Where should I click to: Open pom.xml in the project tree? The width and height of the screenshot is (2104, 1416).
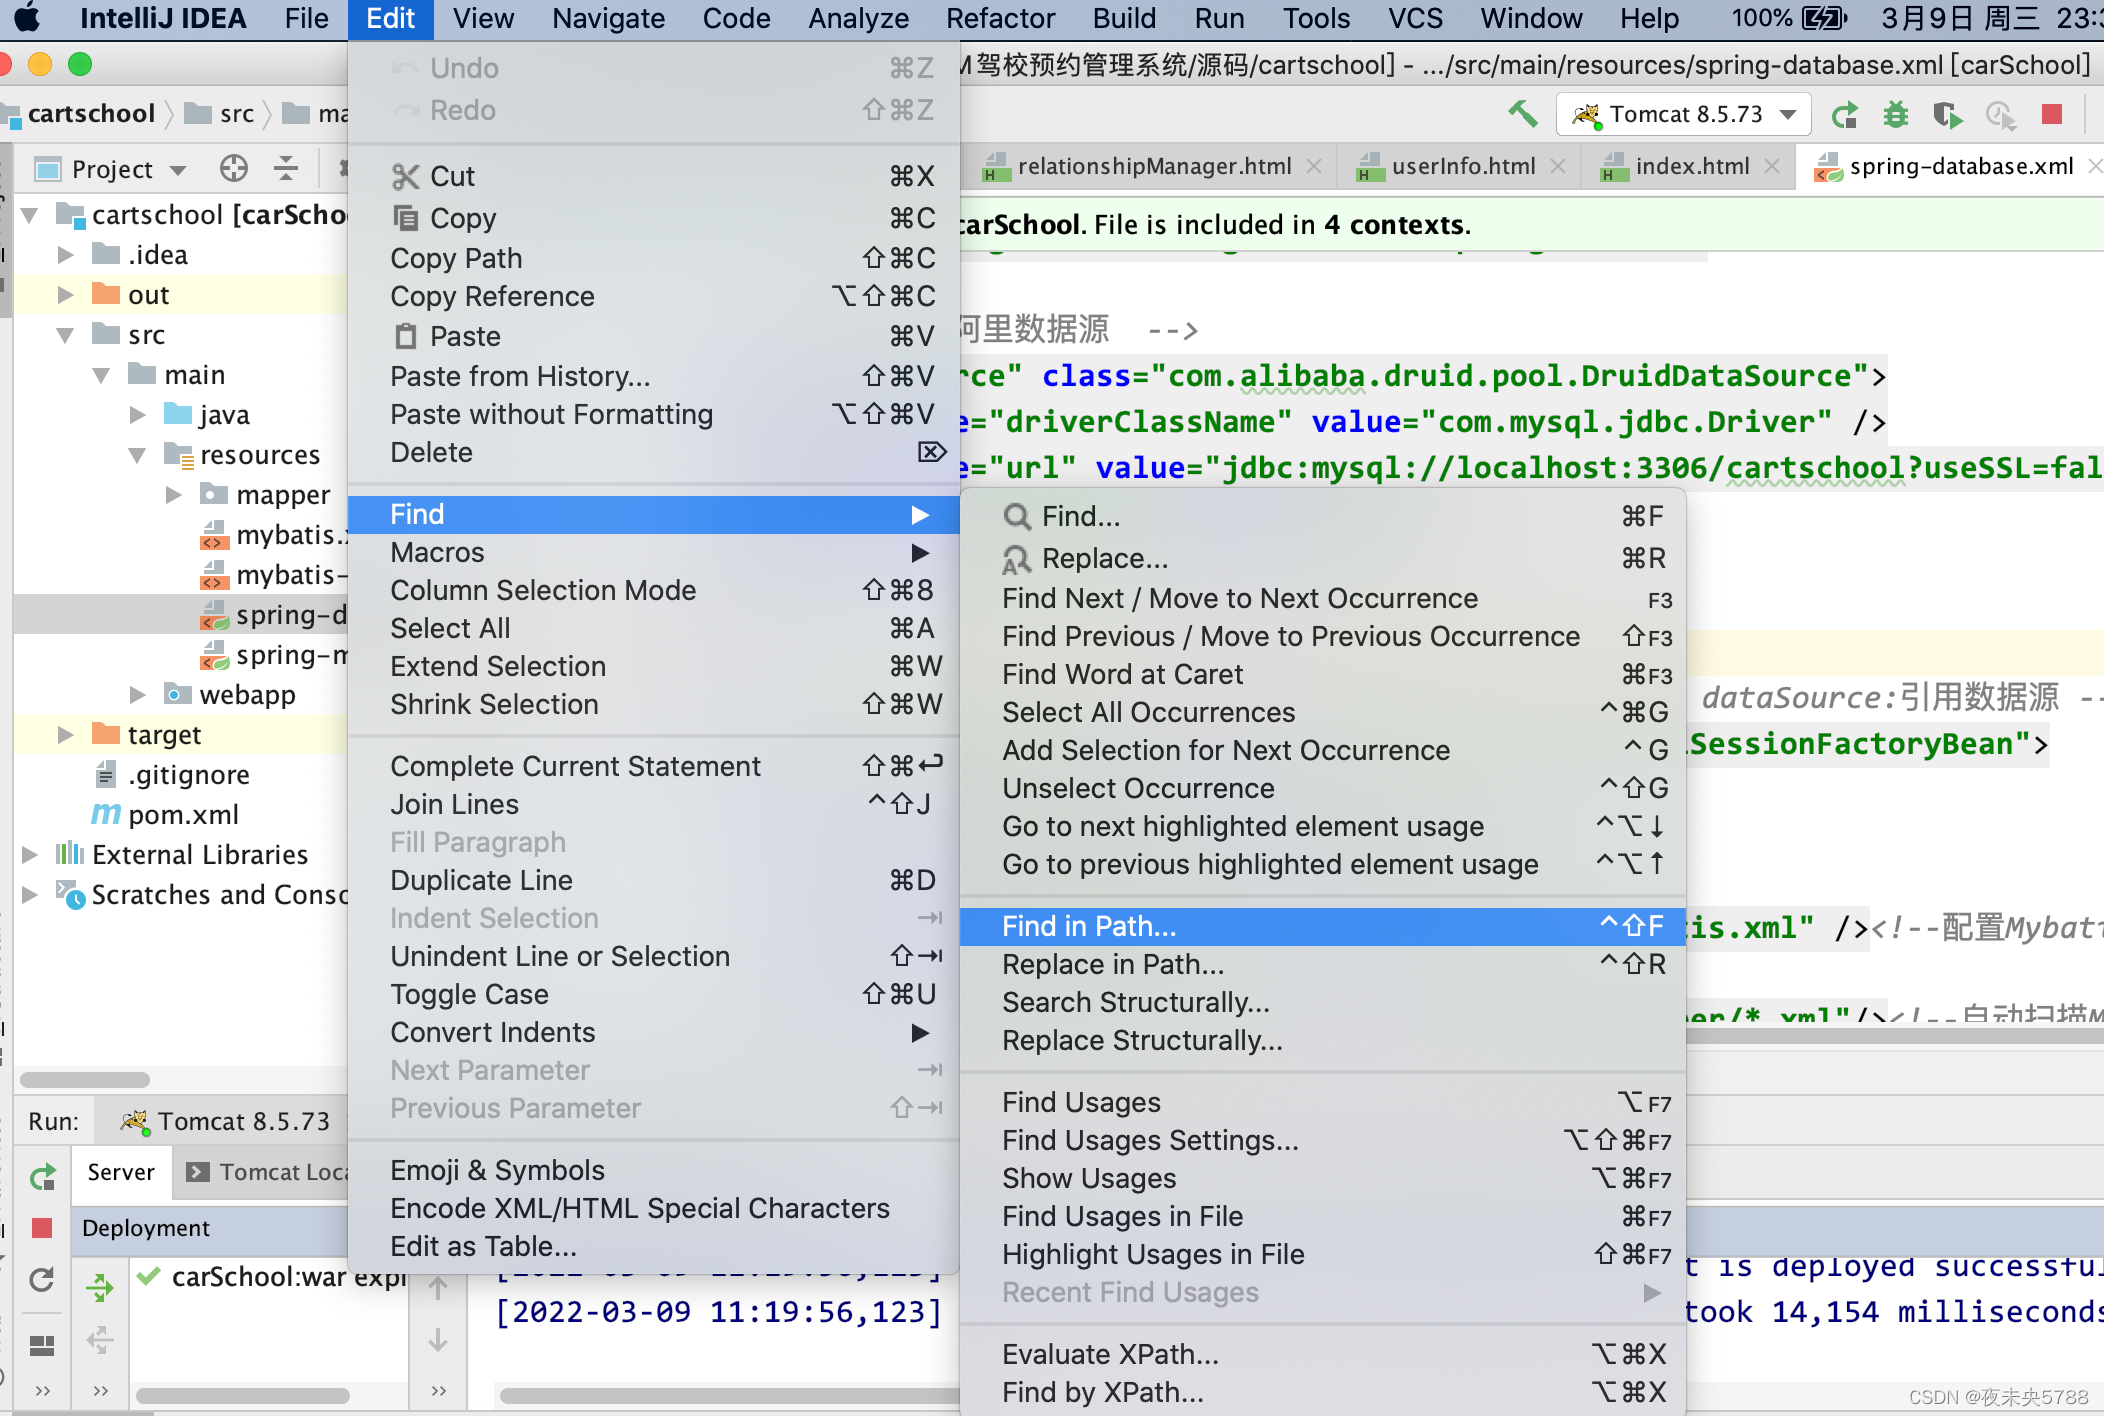coord(183,815)
